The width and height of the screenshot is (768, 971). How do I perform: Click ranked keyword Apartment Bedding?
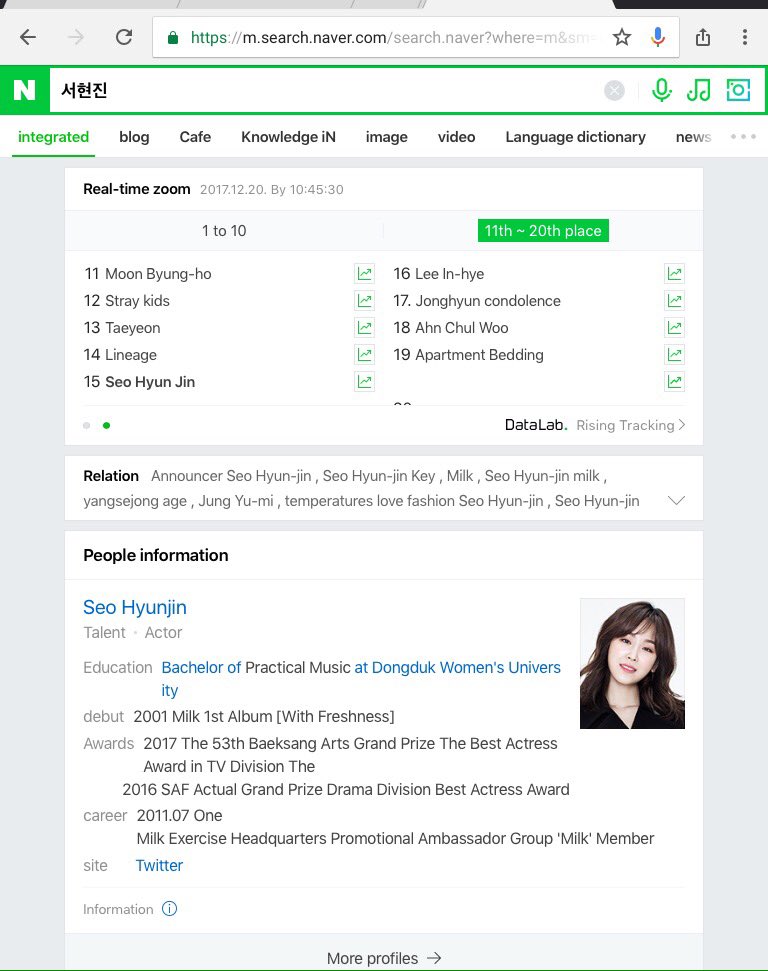click(479, 355)
